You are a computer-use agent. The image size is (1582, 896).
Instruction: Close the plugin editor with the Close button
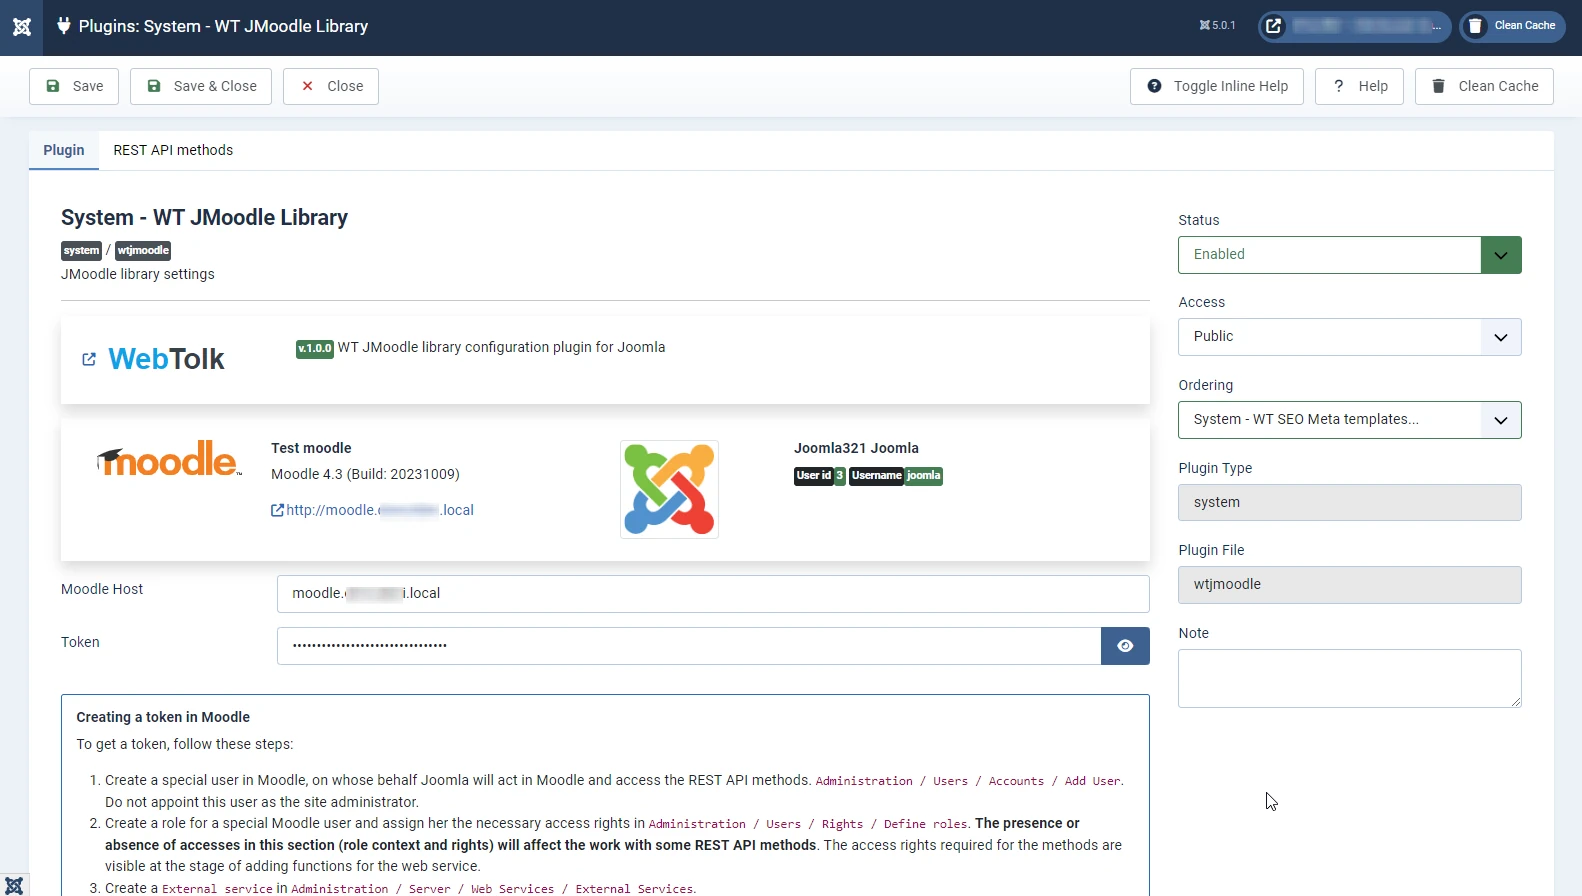pos(331,86)
